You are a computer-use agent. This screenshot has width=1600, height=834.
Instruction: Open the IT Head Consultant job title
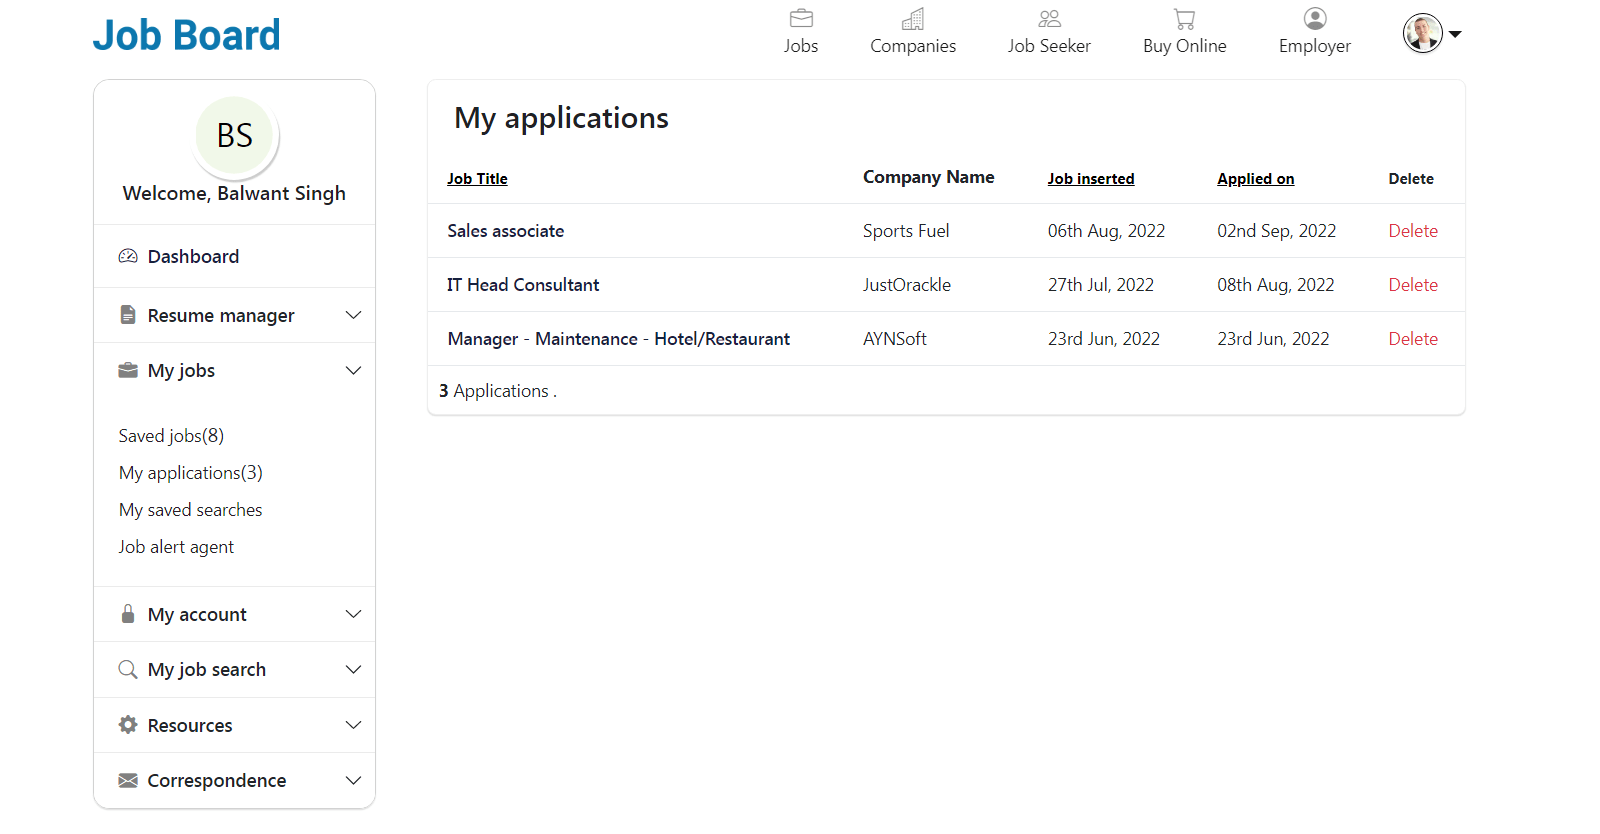523,285
